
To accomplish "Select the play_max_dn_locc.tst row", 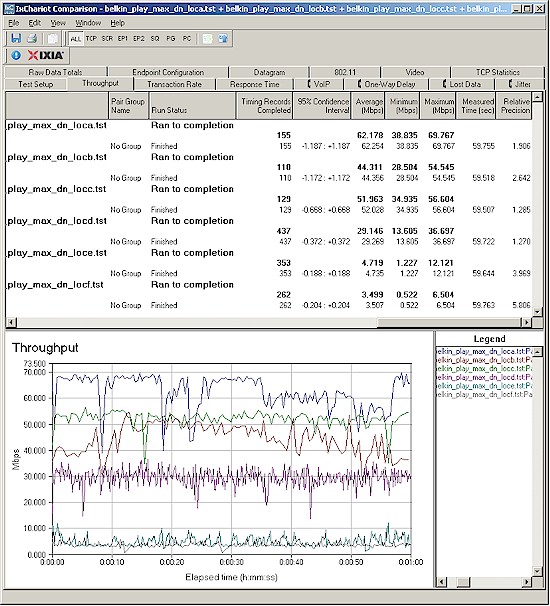I will [269, 189].
